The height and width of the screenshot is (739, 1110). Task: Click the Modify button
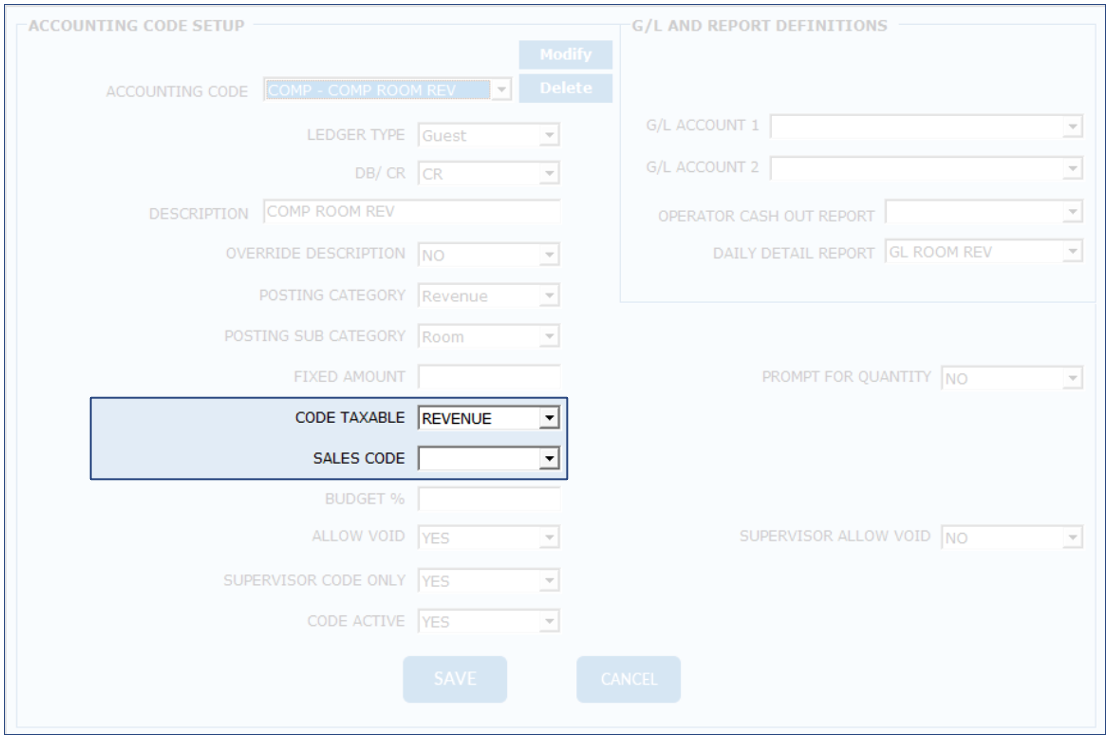coord(565,55)
